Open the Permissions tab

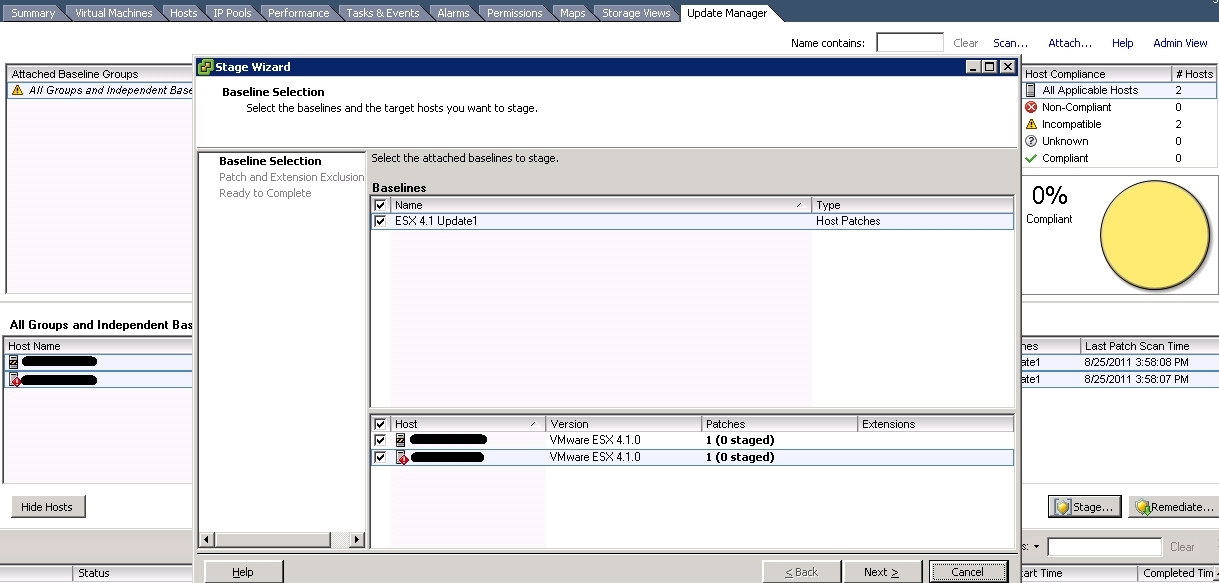tap(515, 13)
